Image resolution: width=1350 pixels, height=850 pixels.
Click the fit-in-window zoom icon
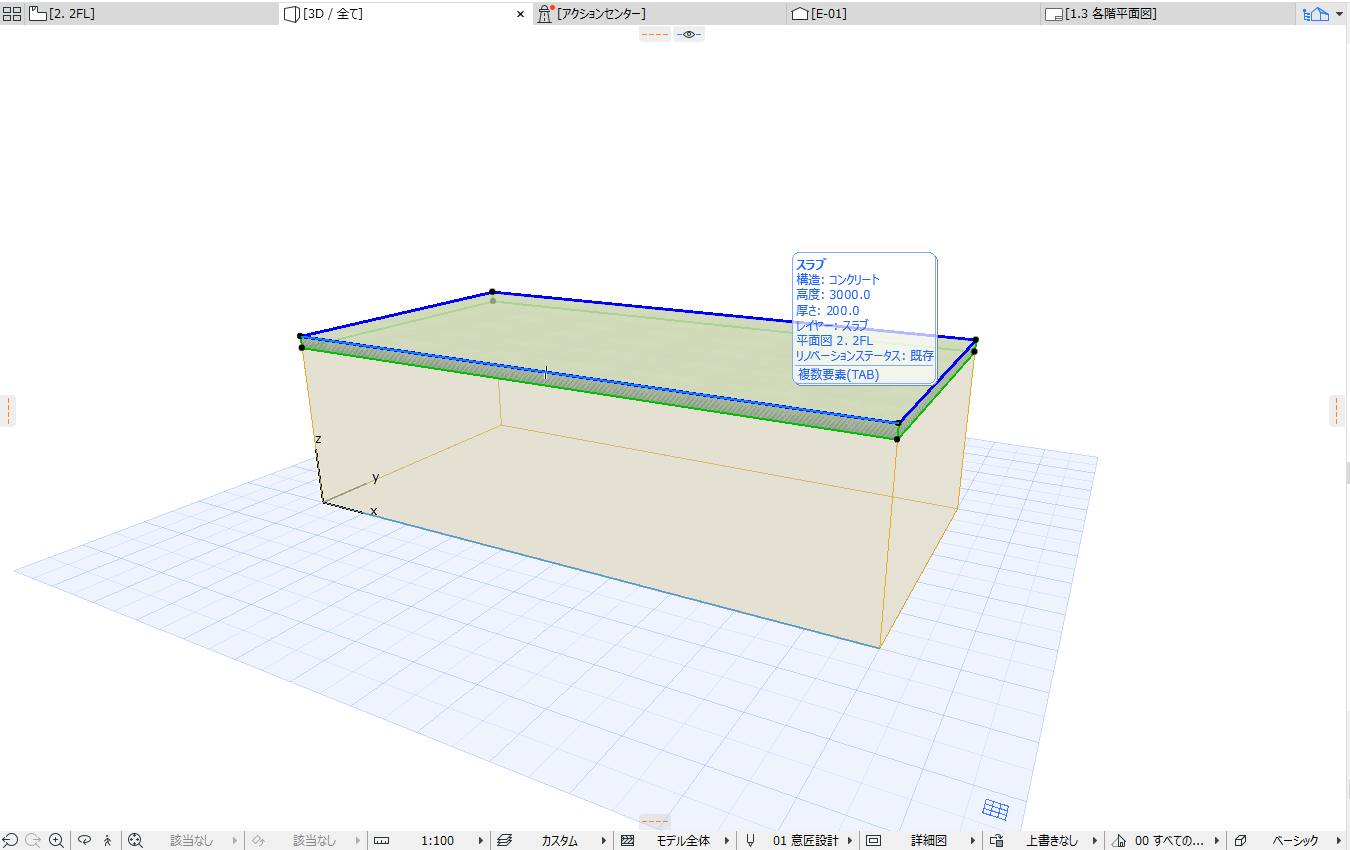[x=136, y=841]
